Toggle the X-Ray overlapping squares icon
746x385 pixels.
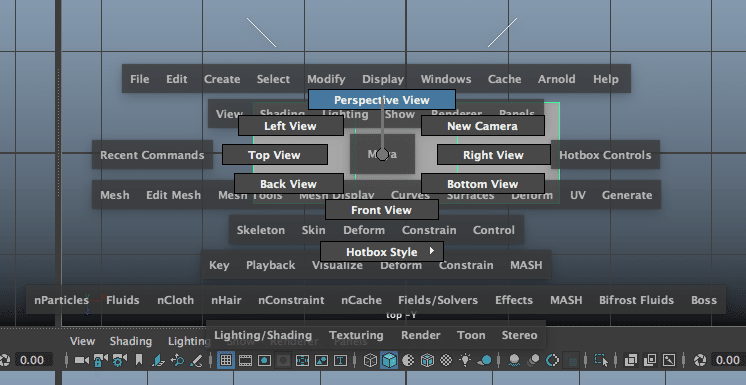point(631,360)
